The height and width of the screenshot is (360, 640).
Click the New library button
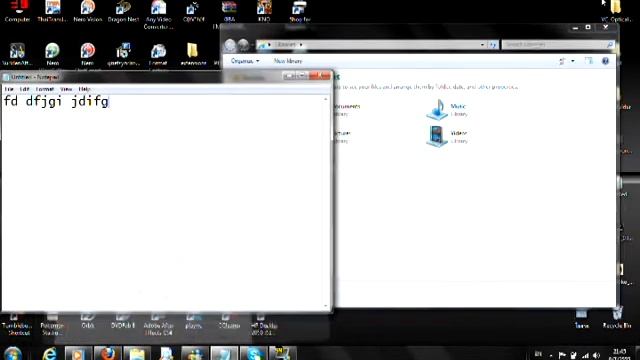click(x=288, y=61)
